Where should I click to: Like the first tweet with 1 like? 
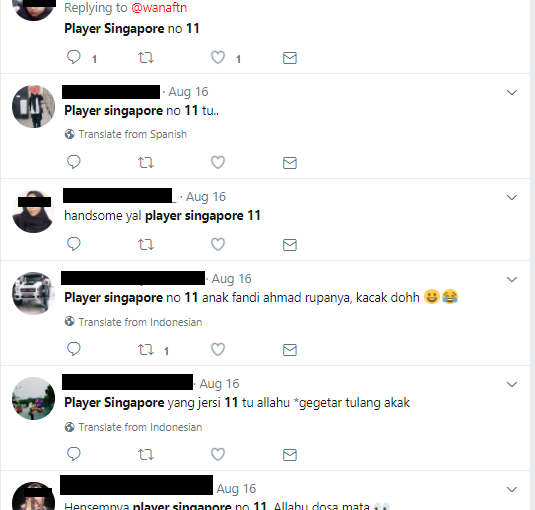pos(218,57)
